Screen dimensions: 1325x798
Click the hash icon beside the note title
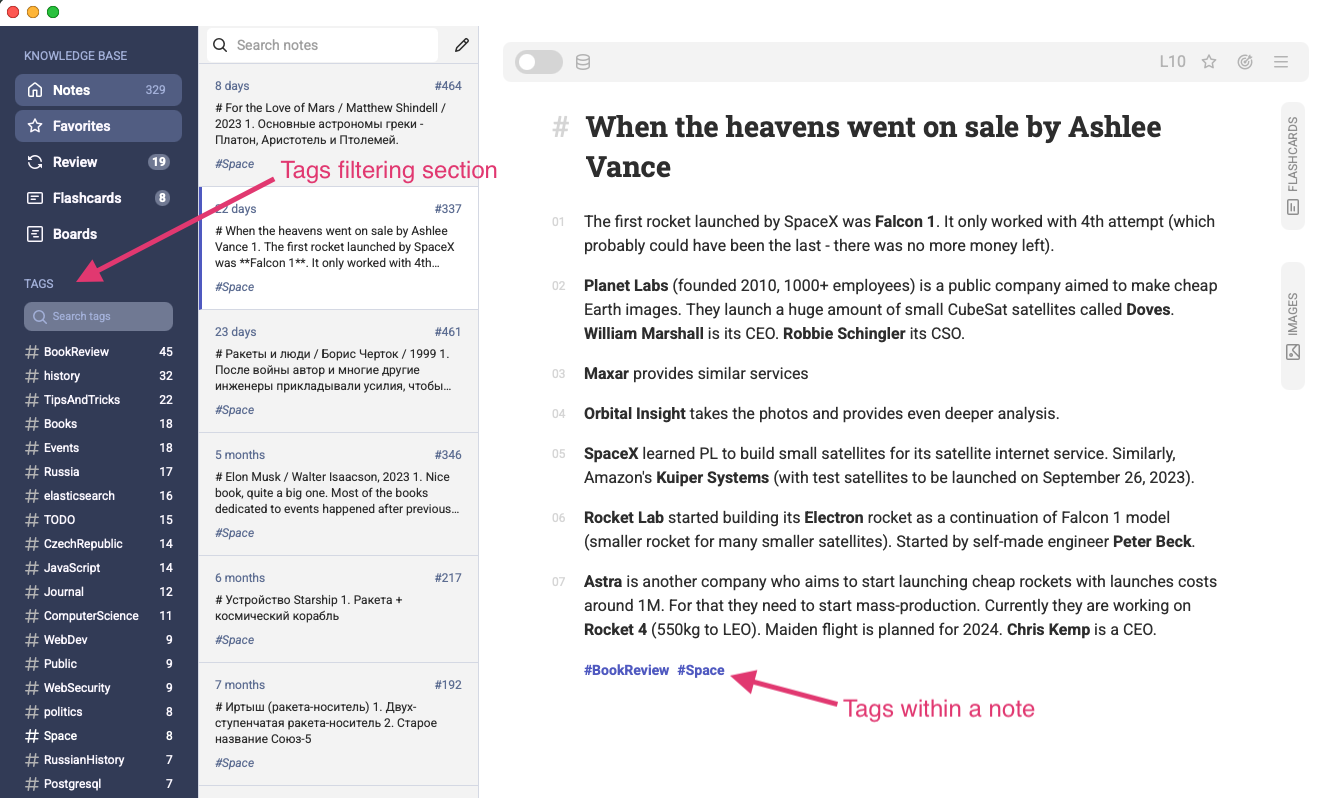pyautogui.click(x=559, y=126)
